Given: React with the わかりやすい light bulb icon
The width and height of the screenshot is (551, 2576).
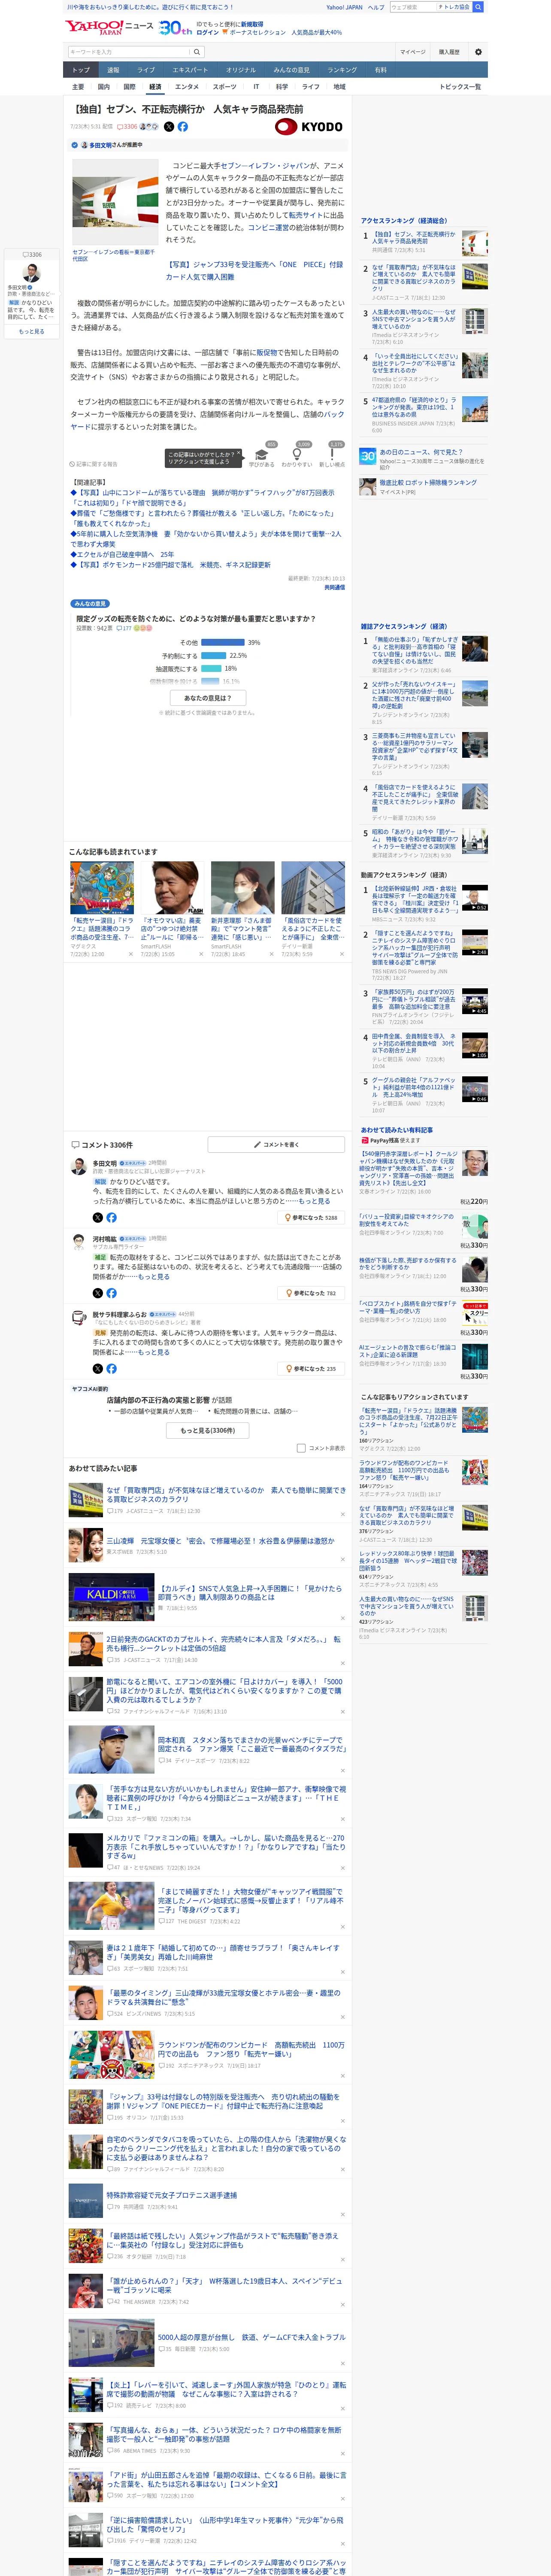Looking at the screenshot, I should pos(297,454).
